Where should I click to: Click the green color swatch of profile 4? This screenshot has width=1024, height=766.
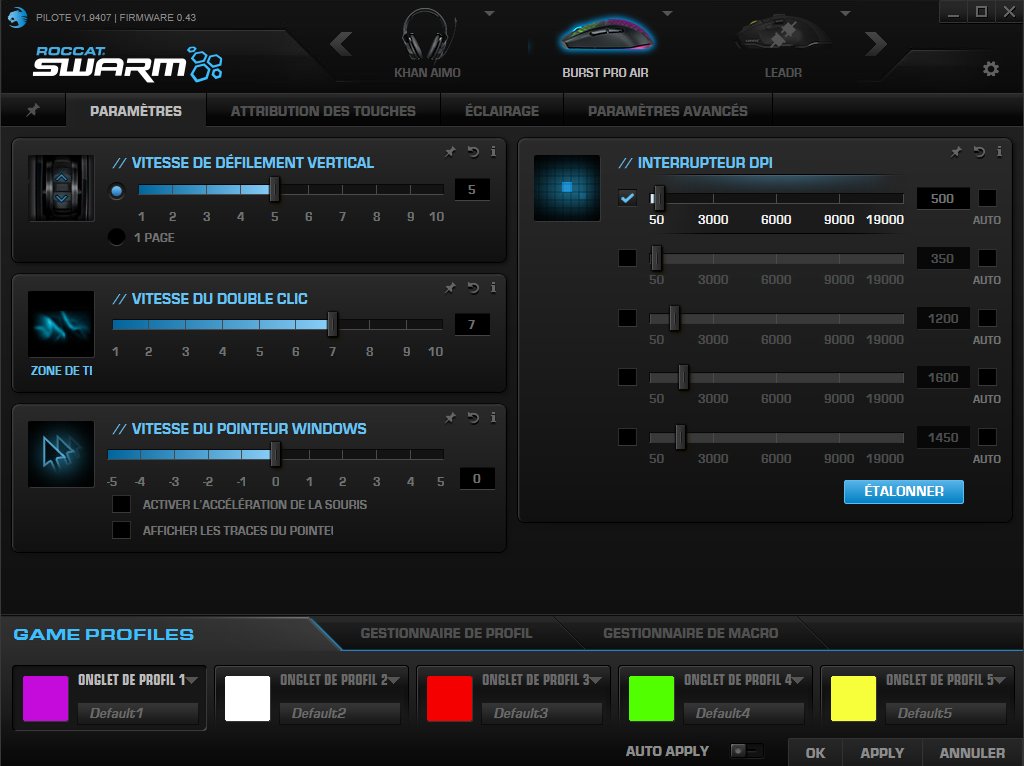coord(651,698)
